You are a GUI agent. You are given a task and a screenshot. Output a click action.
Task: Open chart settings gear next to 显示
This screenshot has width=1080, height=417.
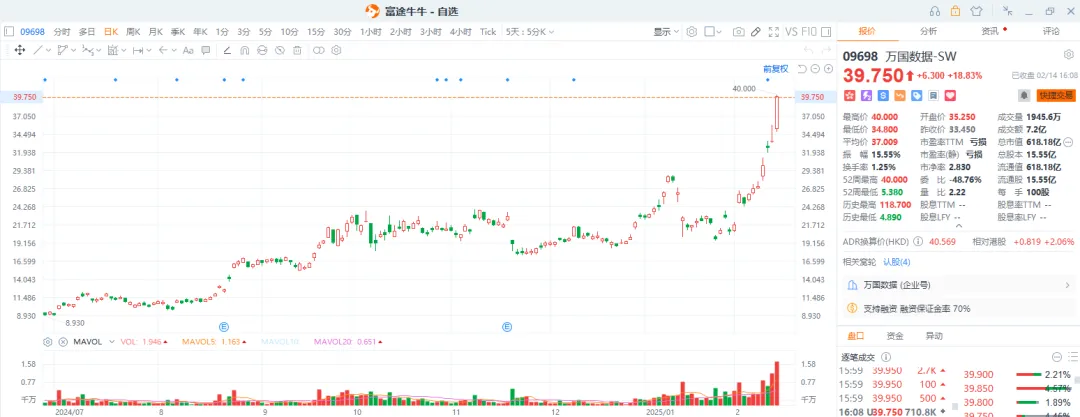point(692,32)
